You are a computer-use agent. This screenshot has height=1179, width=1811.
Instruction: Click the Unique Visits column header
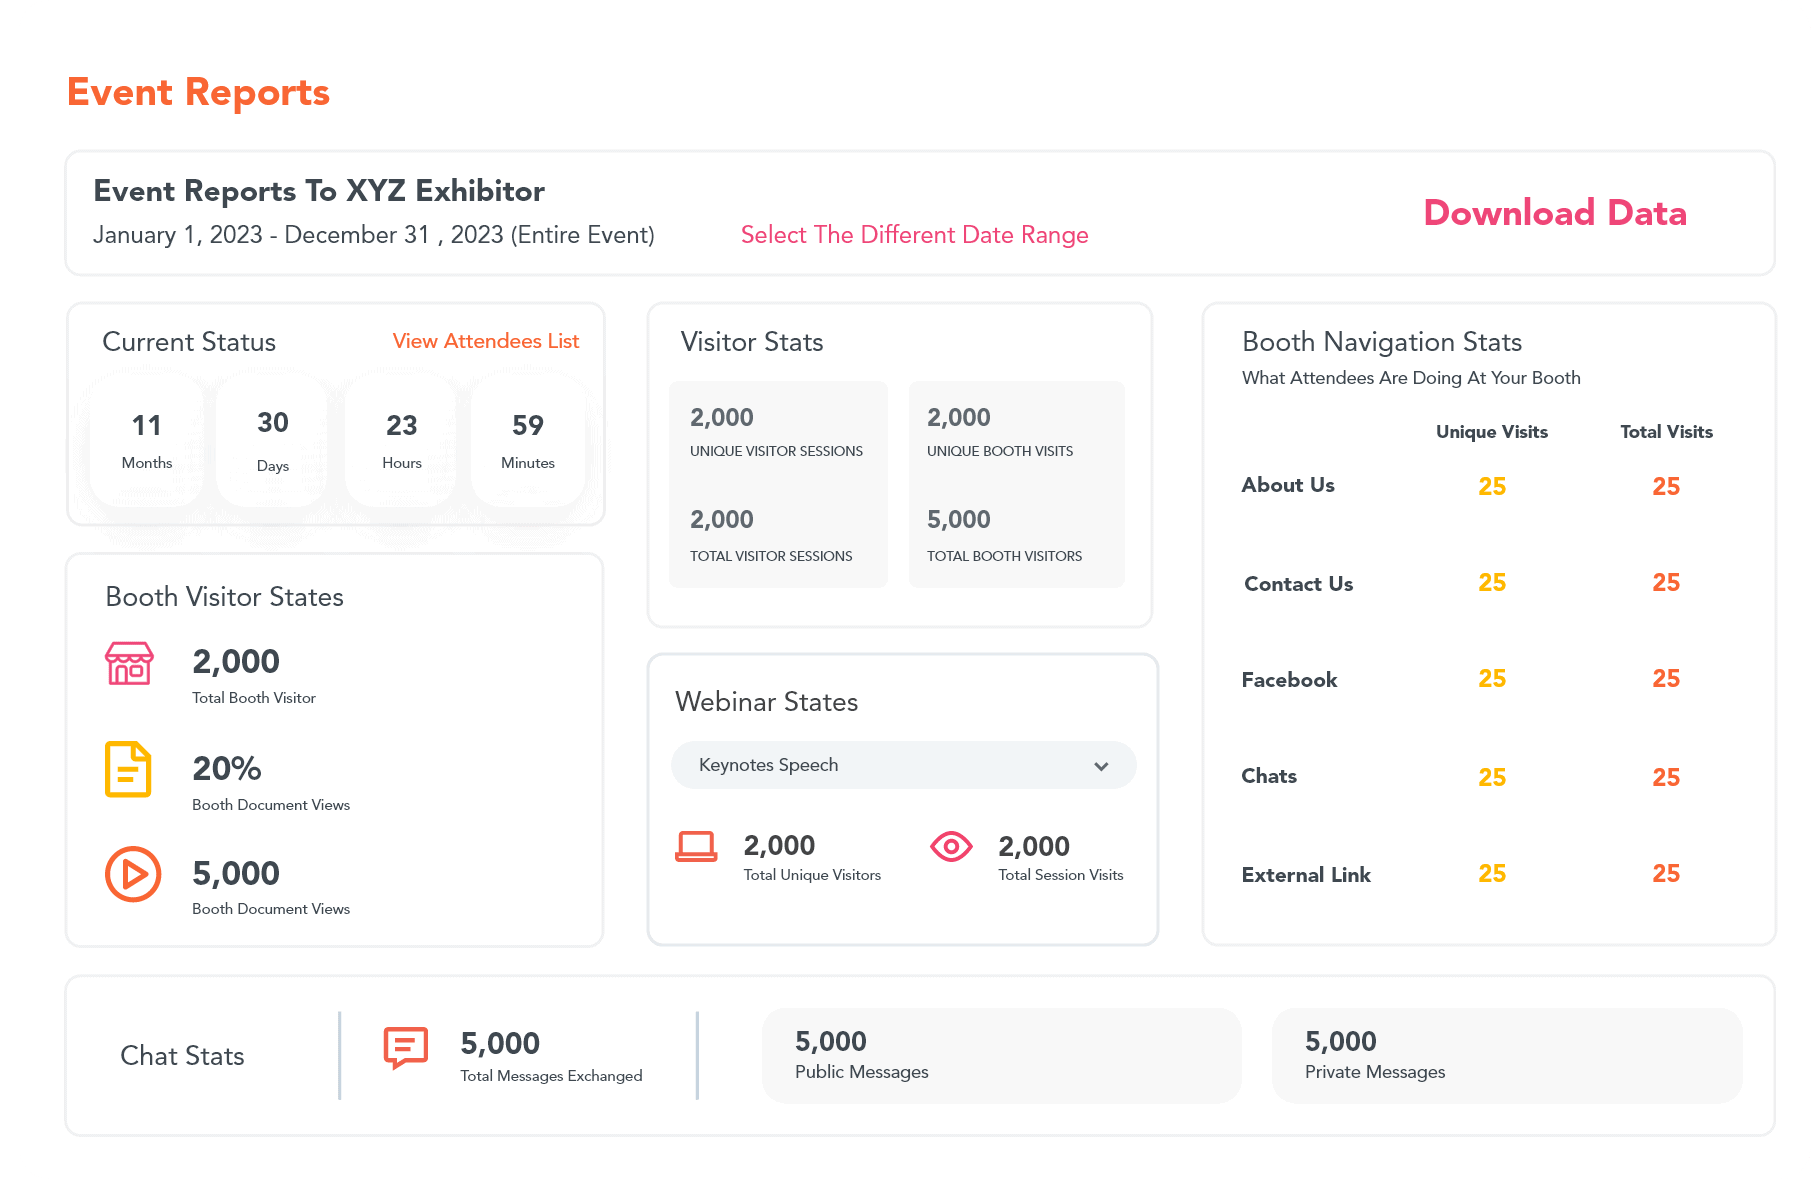click(1491, 432)
